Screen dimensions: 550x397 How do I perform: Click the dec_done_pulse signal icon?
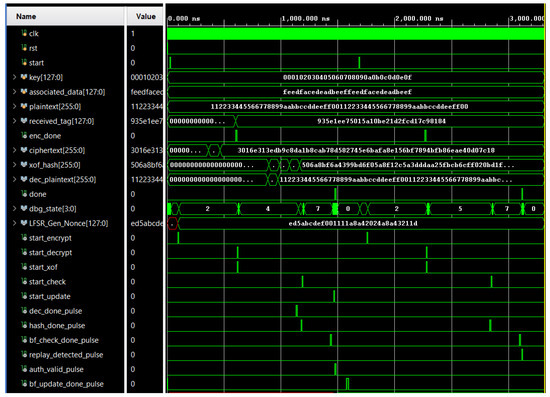click(x=24, y=311)
